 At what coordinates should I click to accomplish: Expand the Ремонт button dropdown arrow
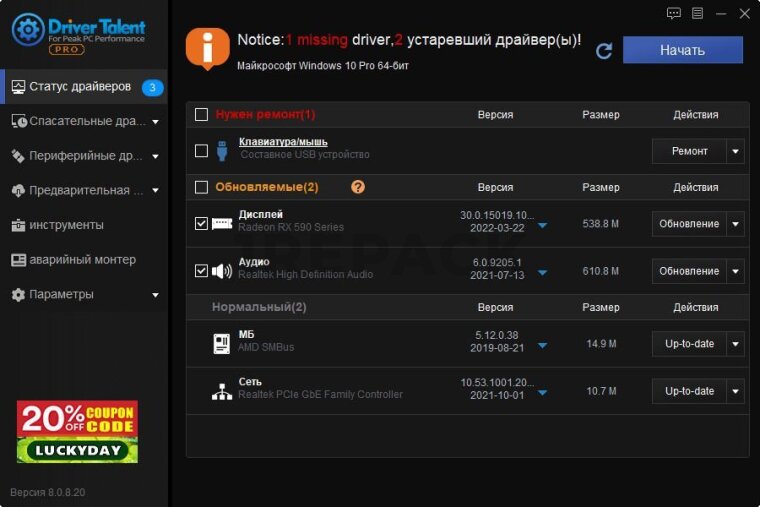(736, 151)
